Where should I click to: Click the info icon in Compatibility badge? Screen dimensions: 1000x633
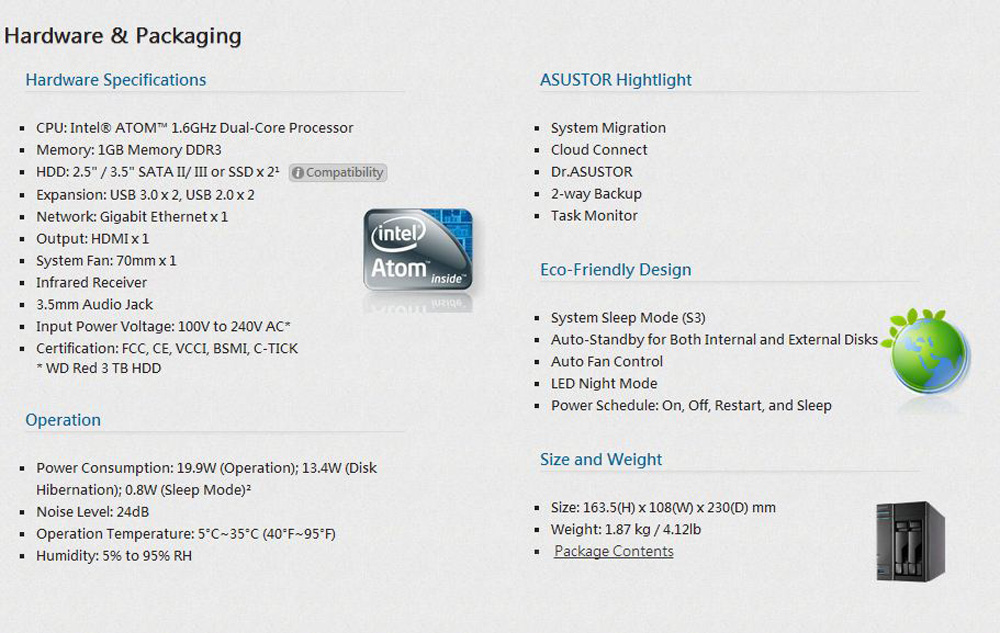pos(298,173)
